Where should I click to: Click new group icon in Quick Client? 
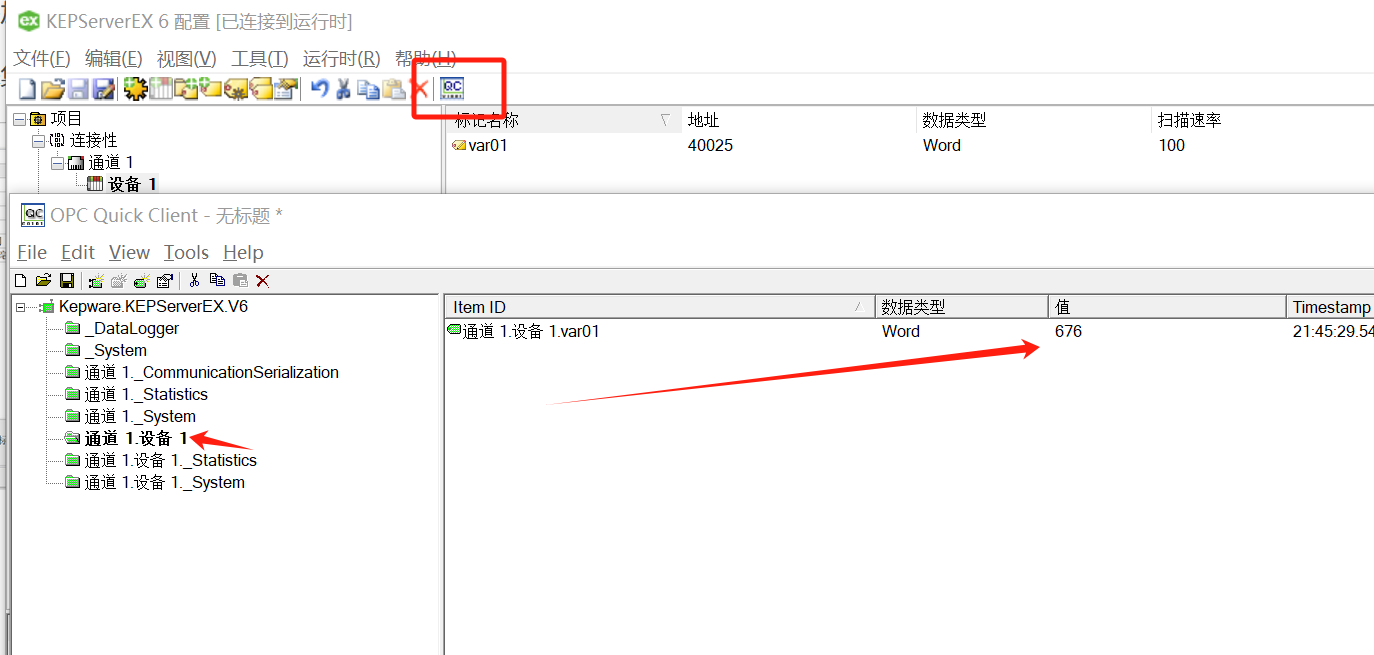[119, 281]
